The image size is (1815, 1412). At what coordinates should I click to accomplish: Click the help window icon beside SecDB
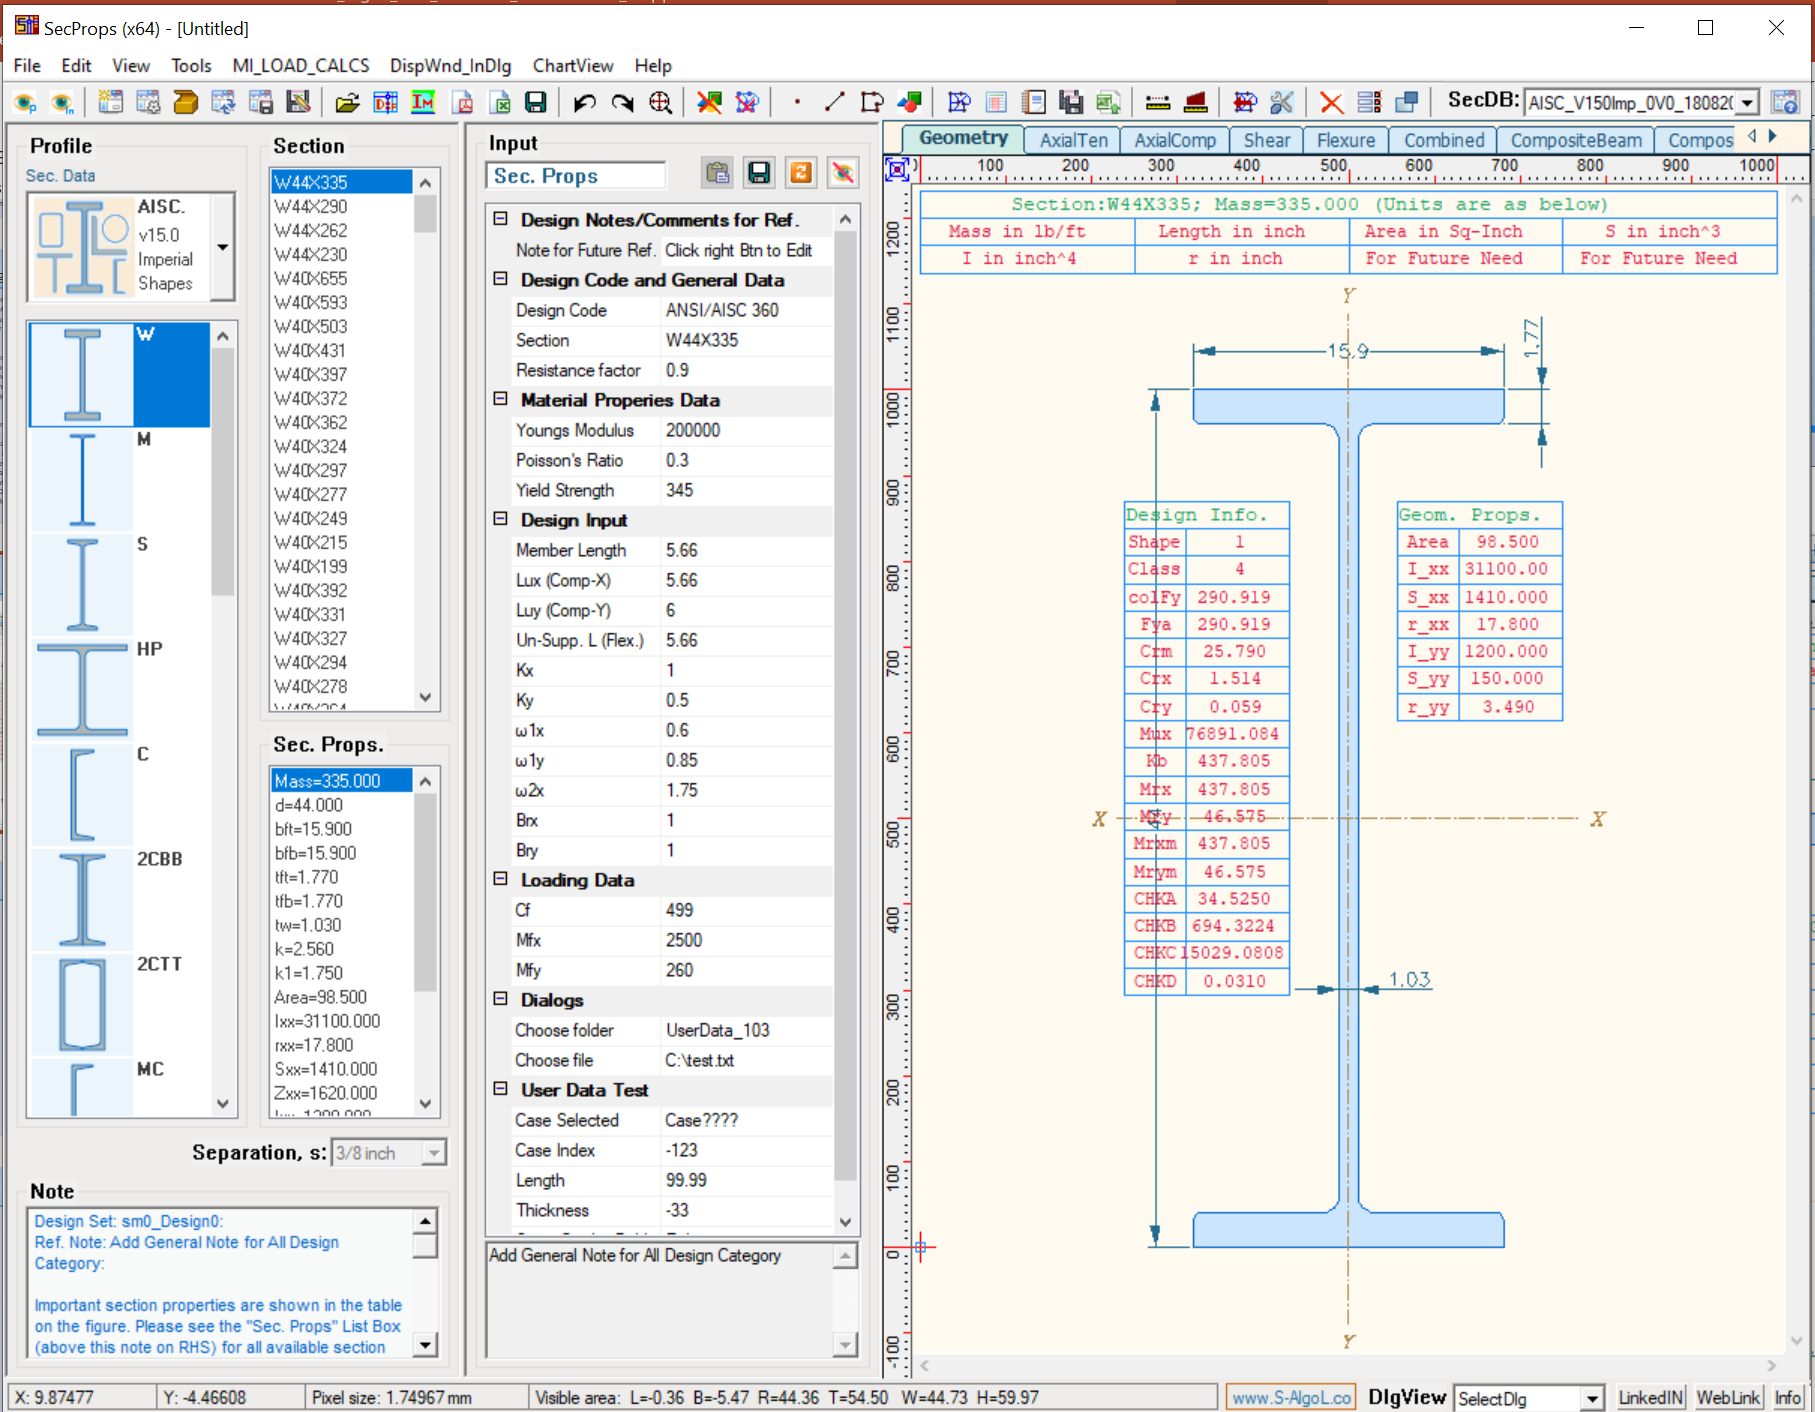point(1785,102)
